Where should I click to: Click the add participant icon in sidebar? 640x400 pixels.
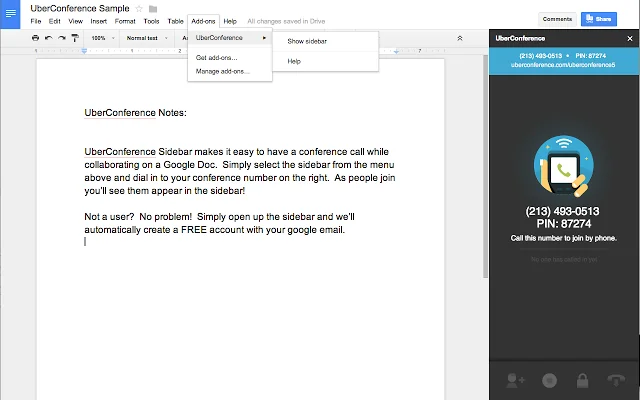pos(515,380)
